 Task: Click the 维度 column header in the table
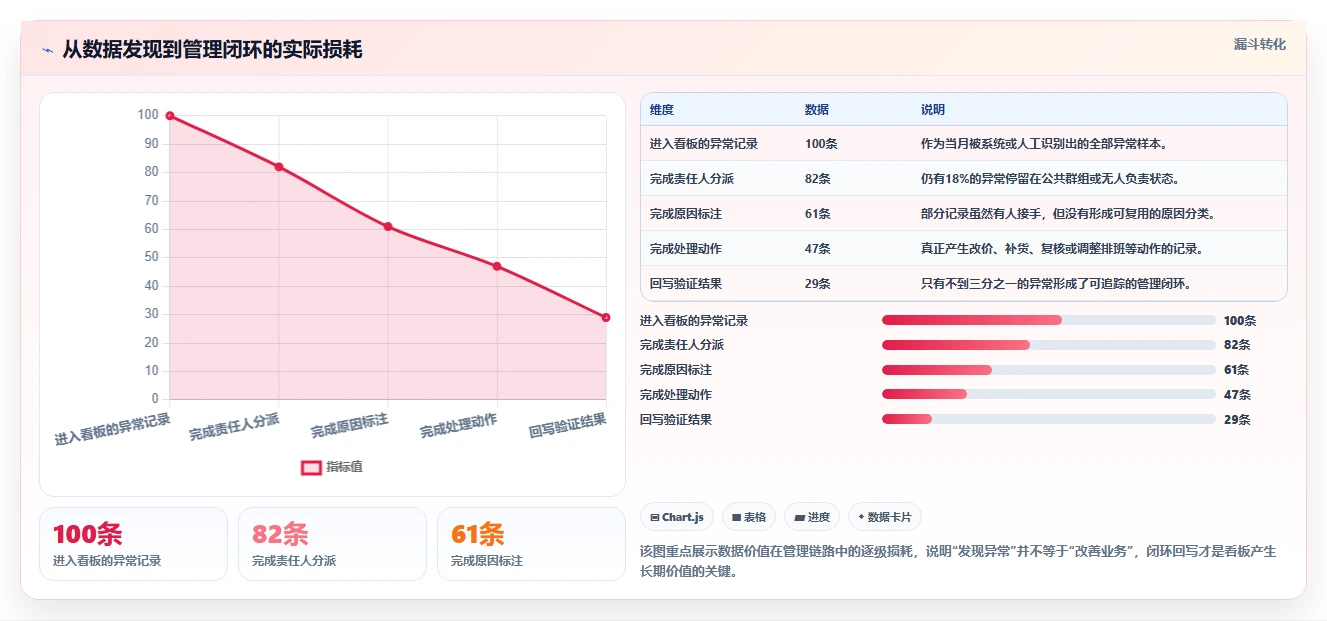[661, 110]
